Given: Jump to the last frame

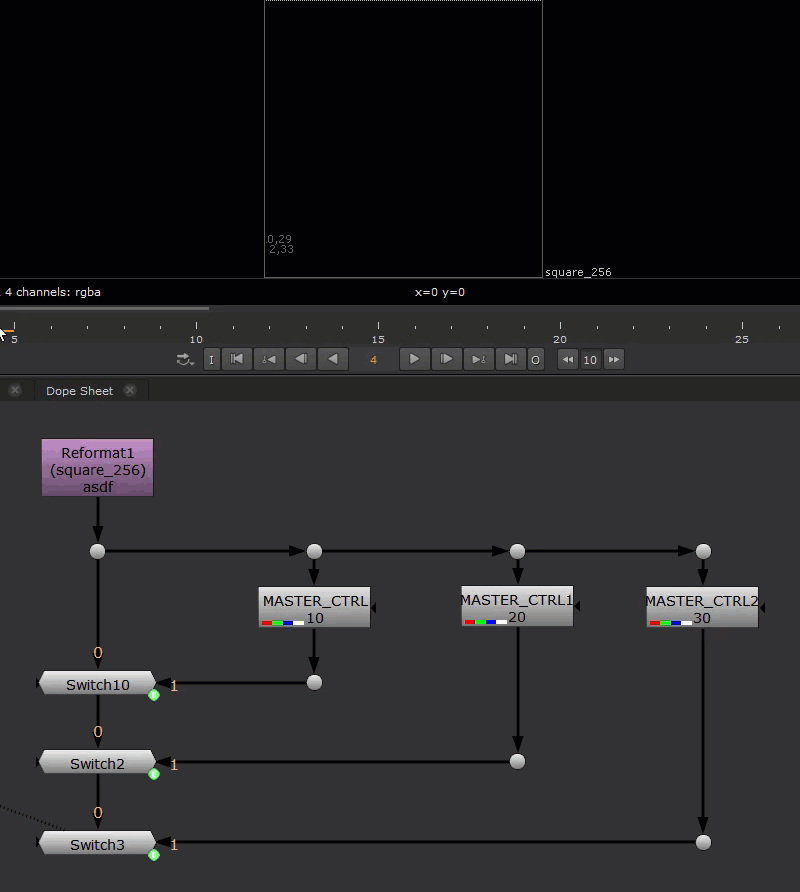Looking at the screenshot, I should [510, 360].
